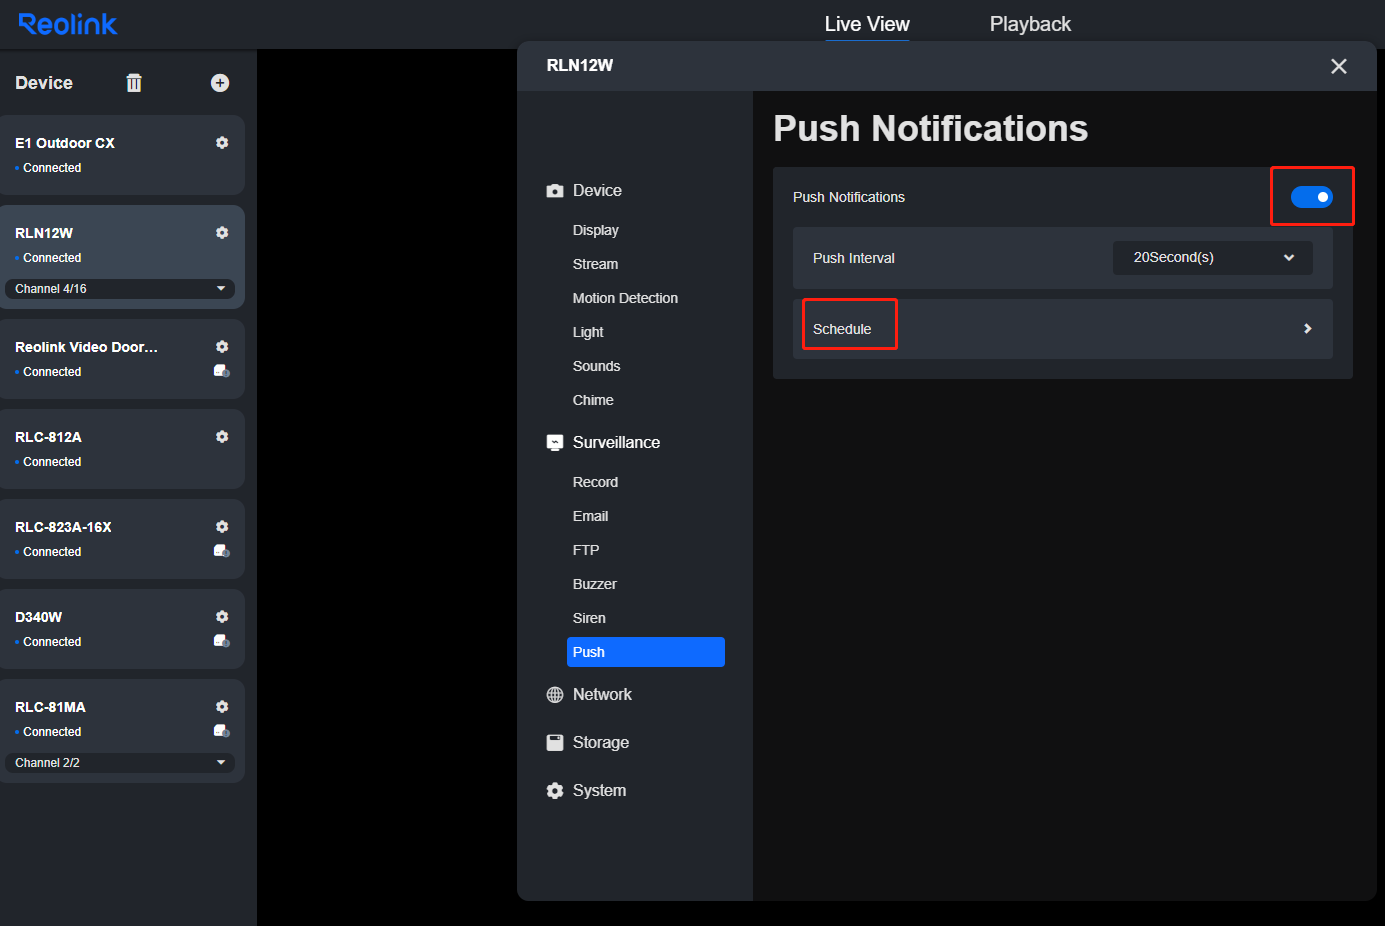Viewport: 1385px width, 926px height.
Task: Open settings gear for RLN12W
Action: (x=222, y=233)
